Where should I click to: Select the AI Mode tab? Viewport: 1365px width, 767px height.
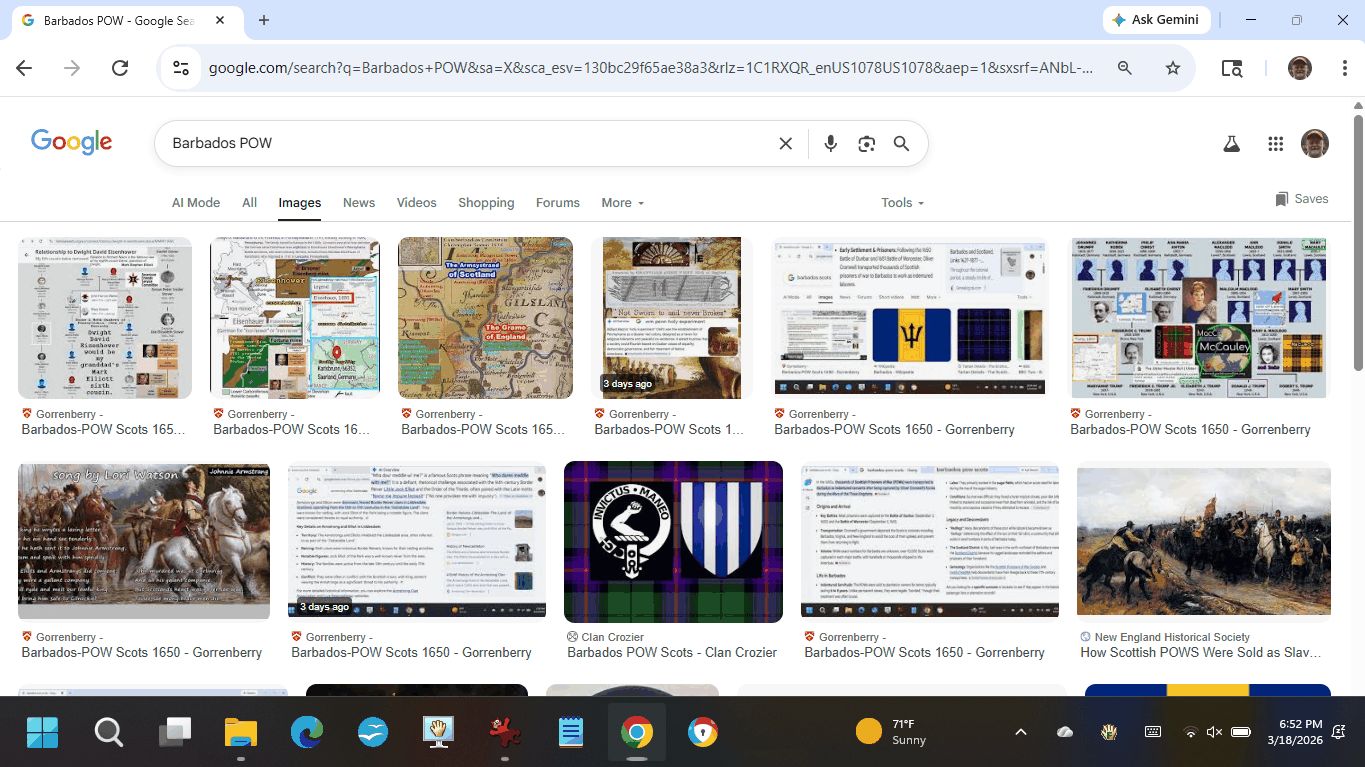tap(196, 203)
